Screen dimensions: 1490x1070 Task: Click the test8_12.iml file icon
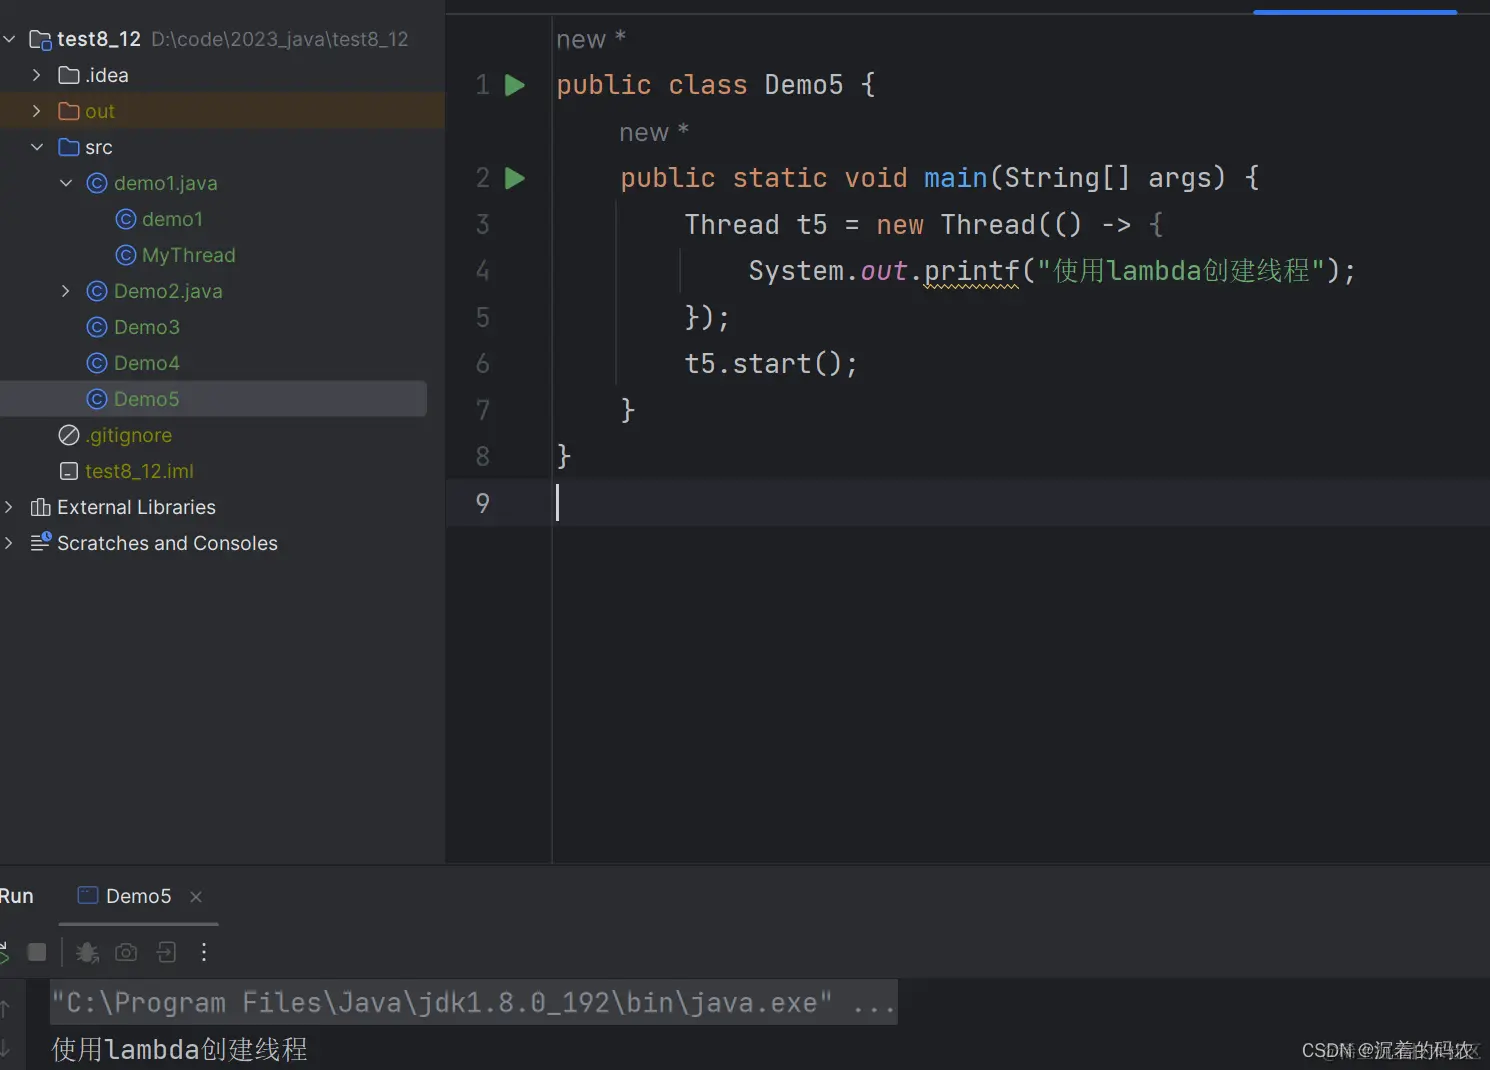pos(69,471)
